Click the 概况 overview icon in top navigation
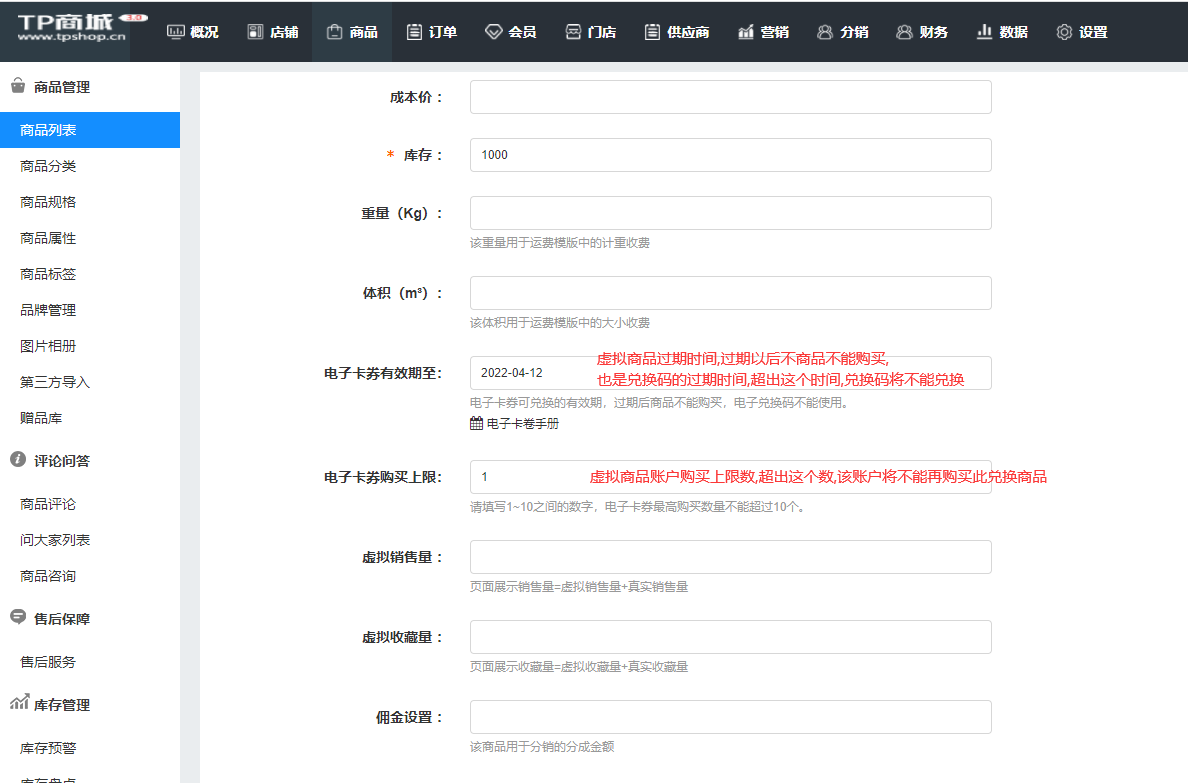 coord(175,32)
